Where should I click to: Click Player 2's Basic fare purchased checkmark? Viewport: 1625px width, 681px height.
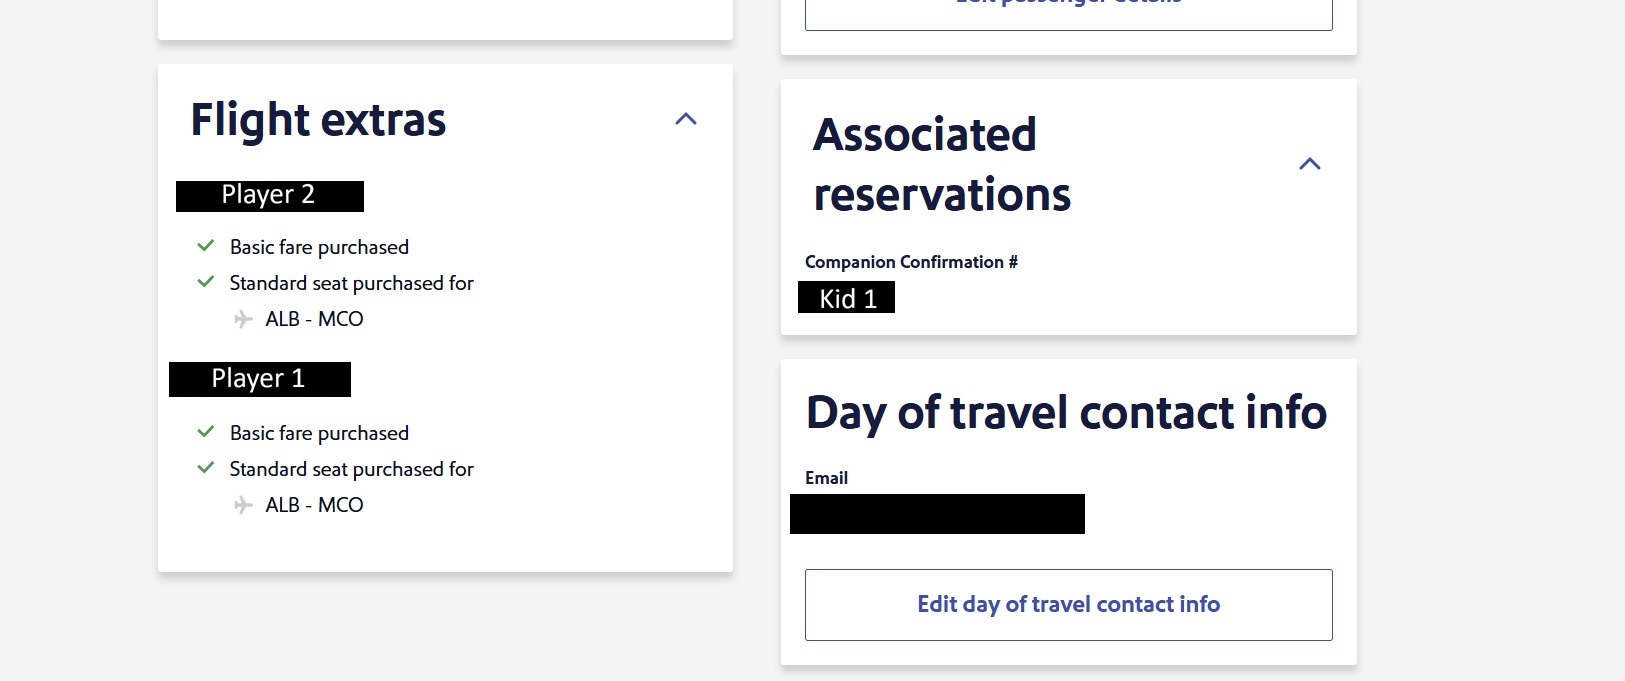(x=206, y=246)
